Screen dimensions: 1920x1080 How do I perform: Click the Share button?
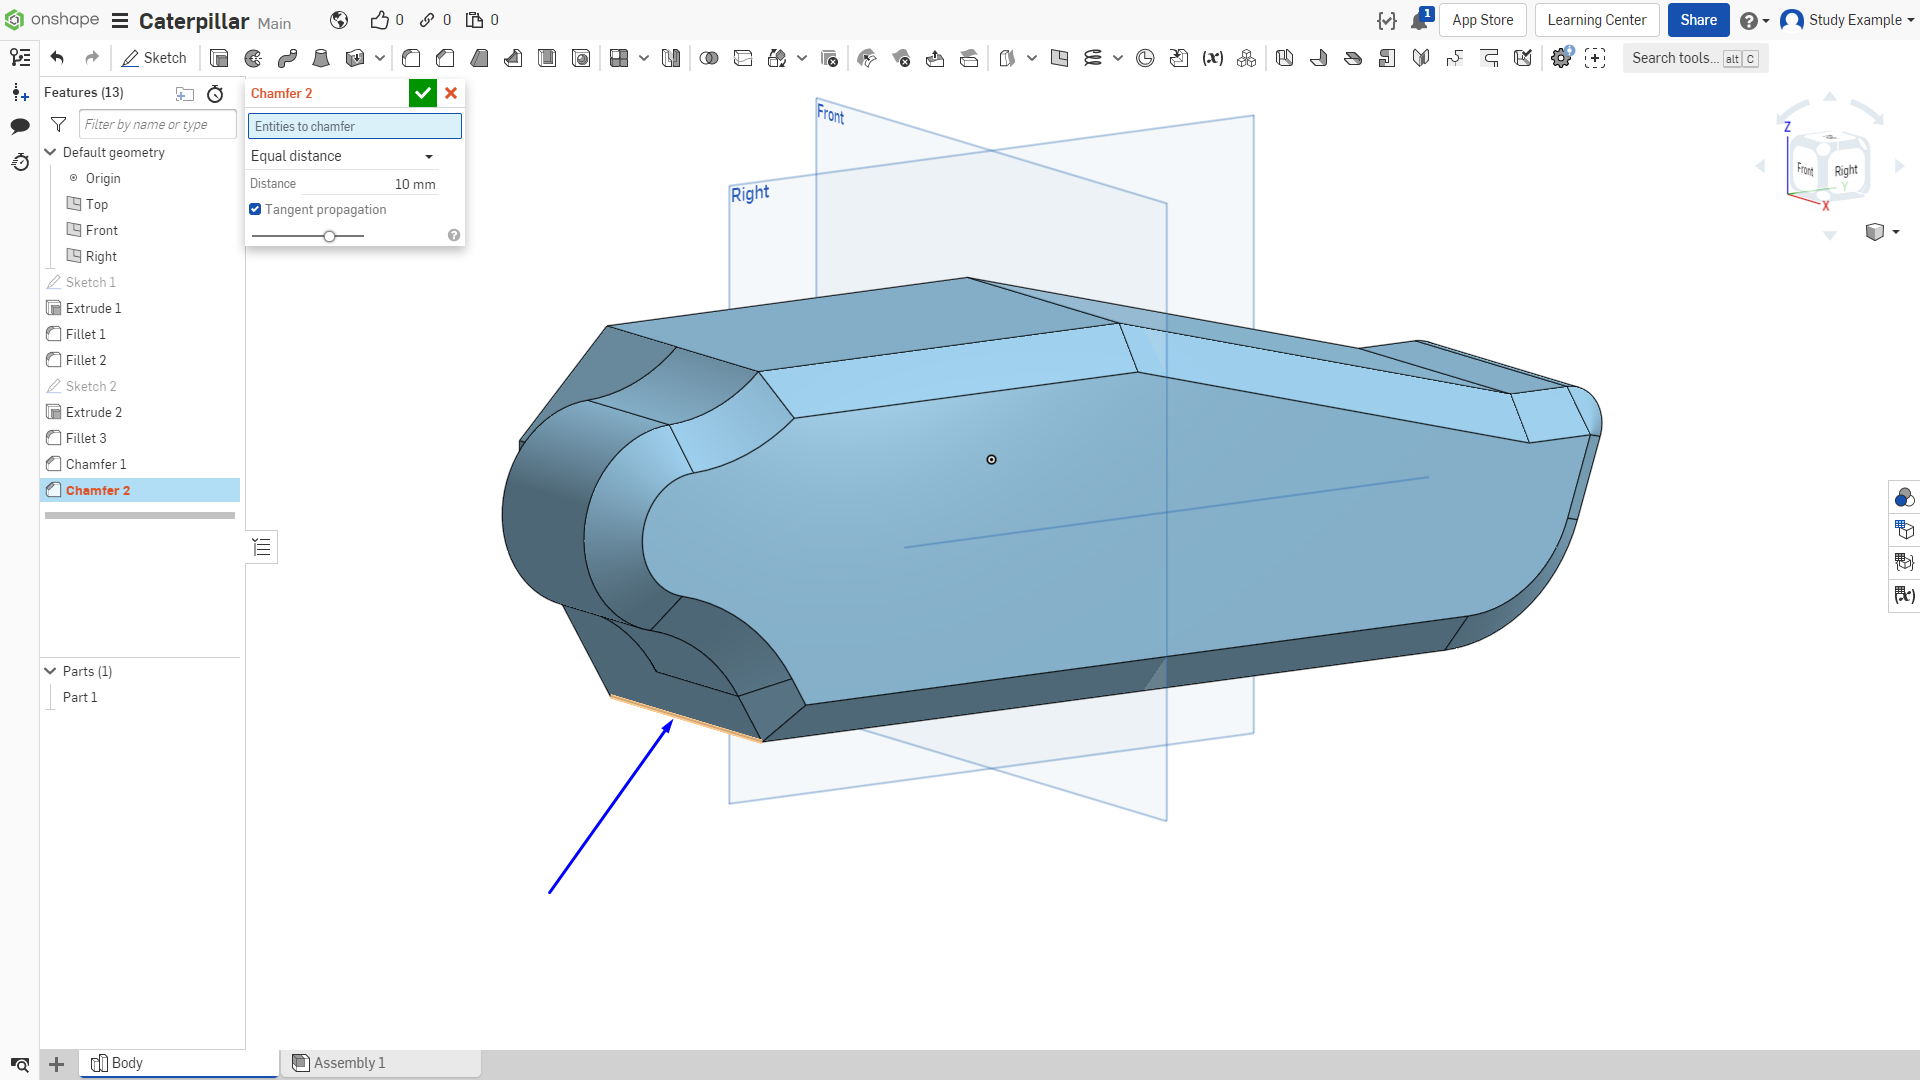tap(1698, 20)
